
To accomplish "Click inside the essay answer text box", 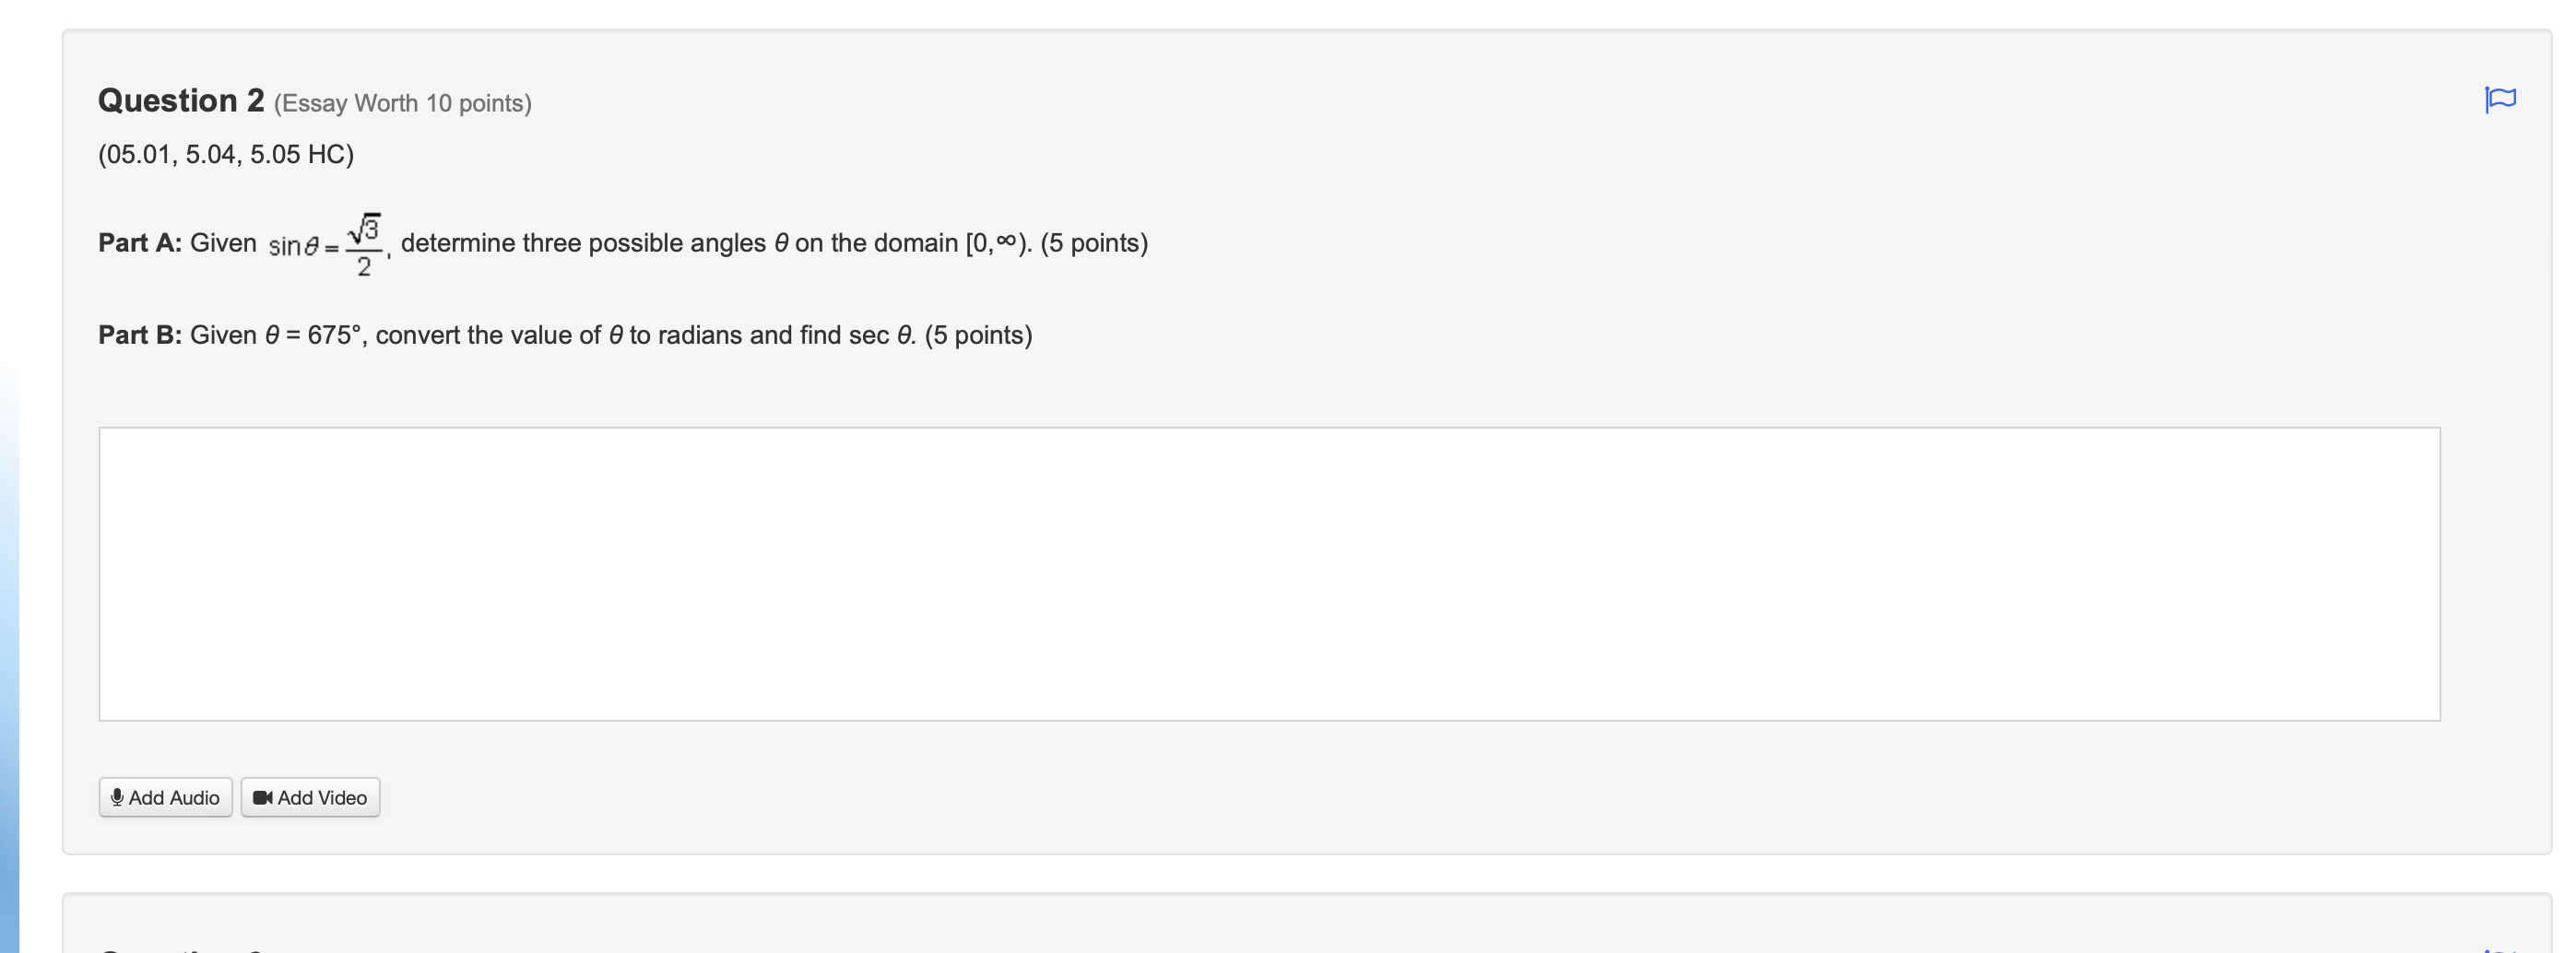I will coord(1269,574).
